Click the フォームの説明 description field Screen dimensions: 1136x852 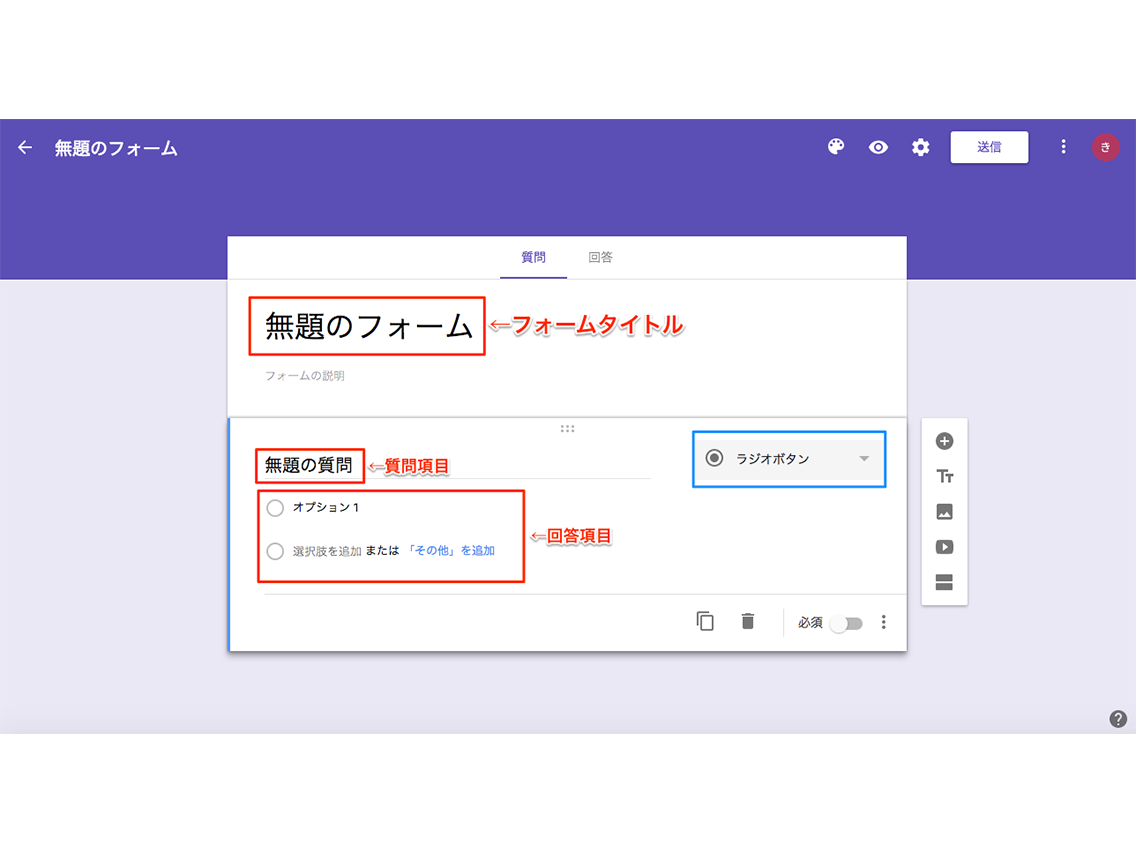point(304,376)
